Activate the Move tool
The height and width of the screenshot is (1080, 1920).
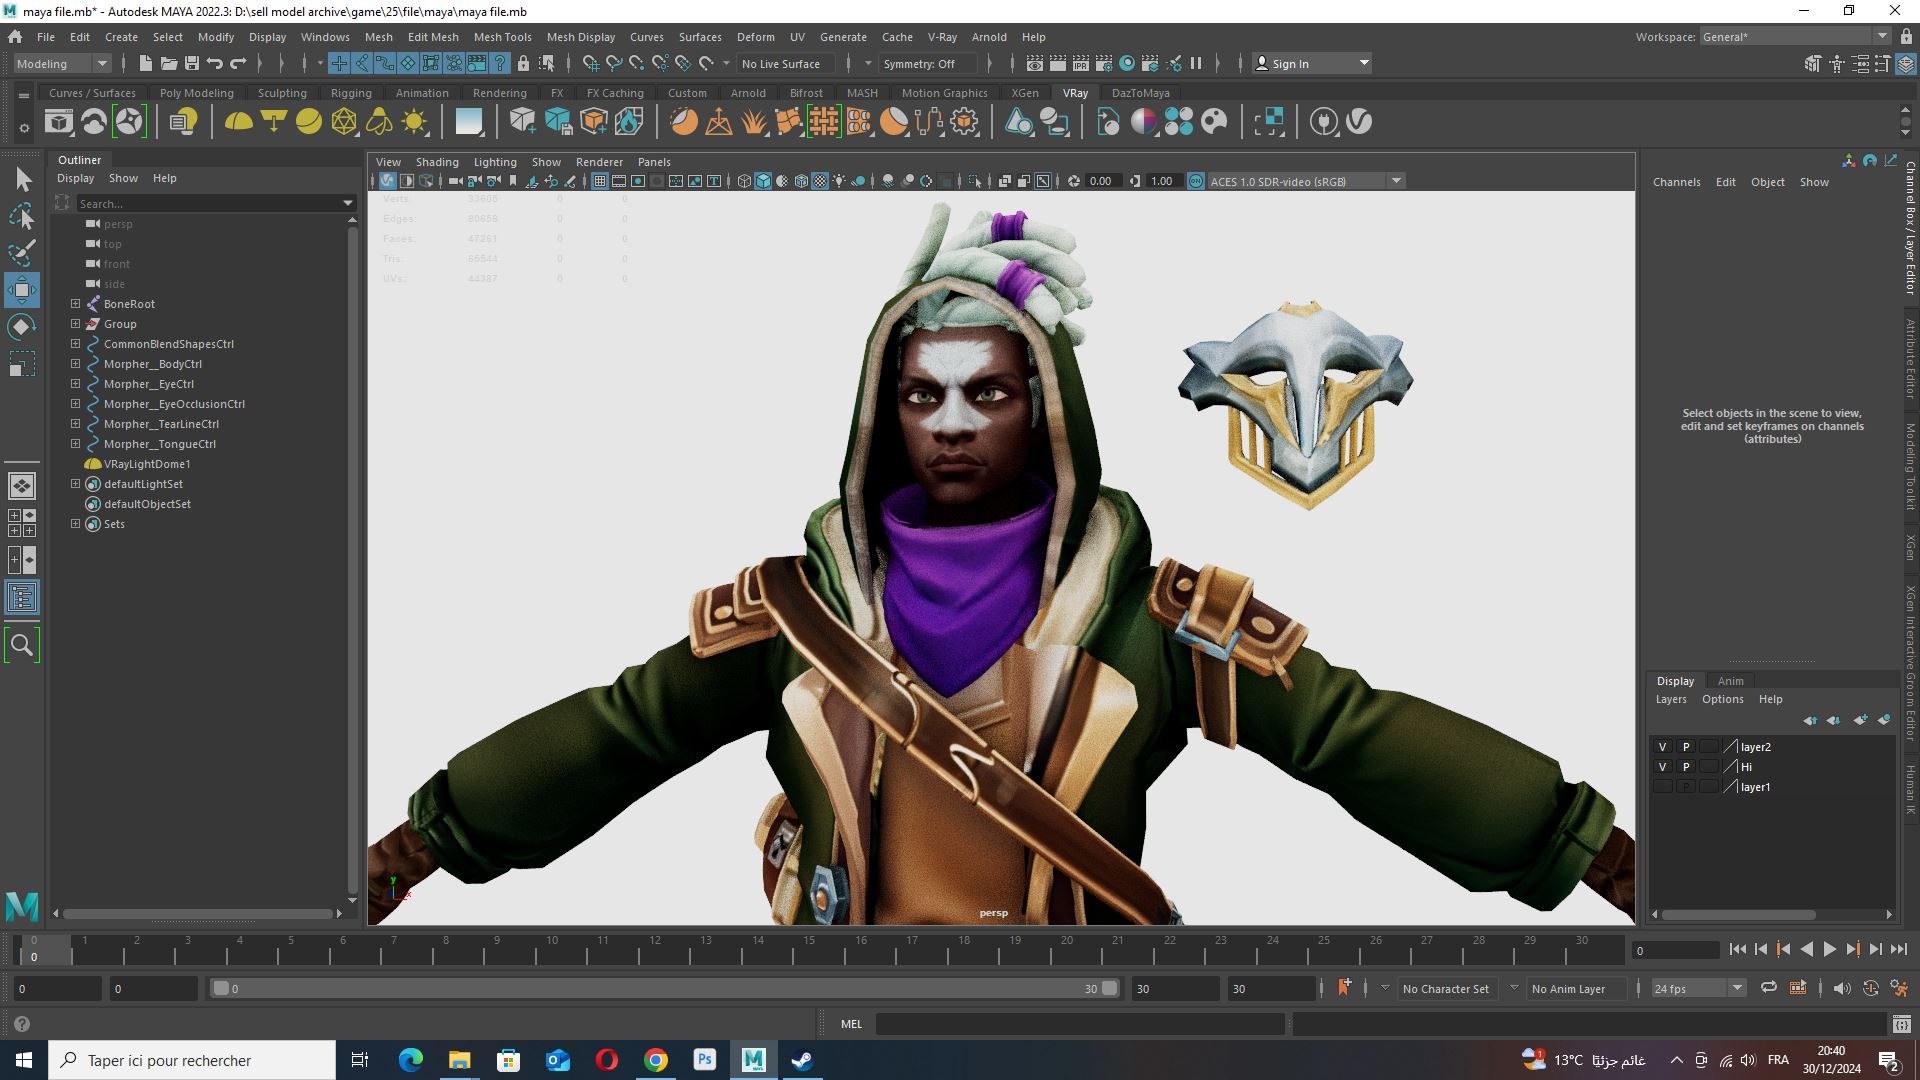coord(22,290)
